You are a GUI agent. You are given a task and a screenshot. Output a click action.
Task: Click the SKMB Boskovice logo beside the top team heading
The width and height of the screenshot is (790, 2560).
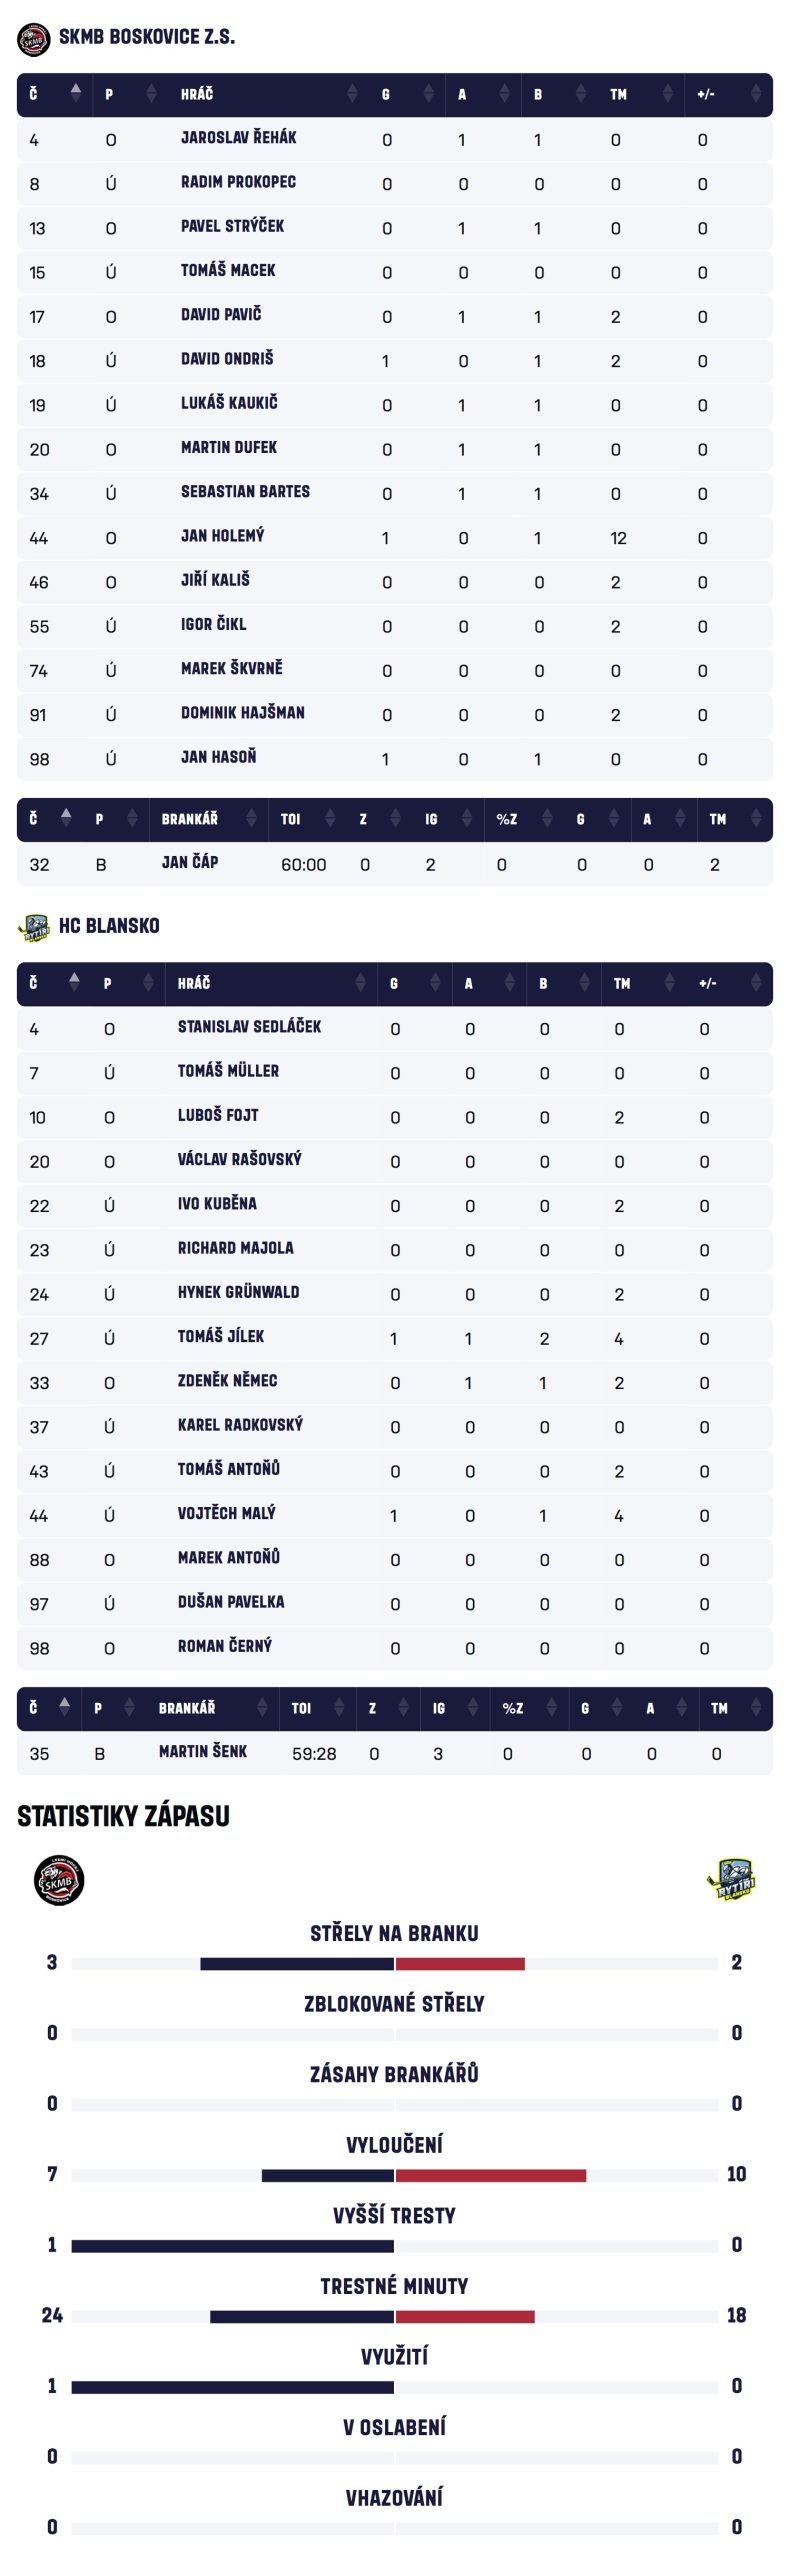pos(34,40)
